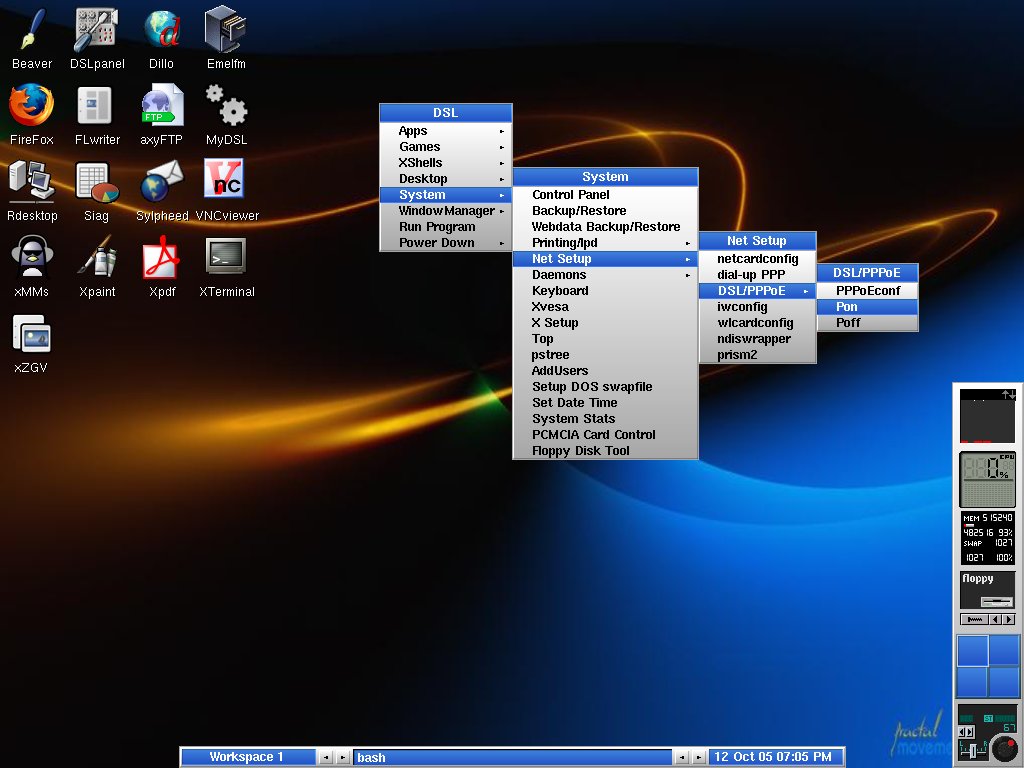Select Backup/Restore in the System menu
Image resolution: width=1024 pixels, height=768 pixels.
pos(605,211)
